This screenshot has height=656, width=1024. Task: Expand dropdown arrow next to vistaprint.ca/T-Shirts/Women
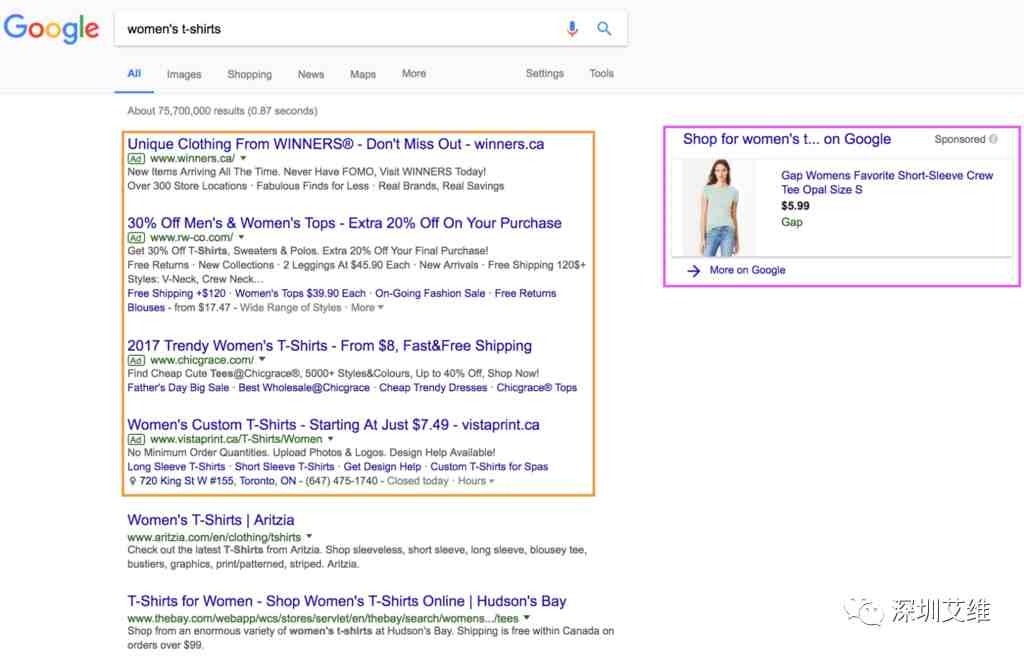330,438
